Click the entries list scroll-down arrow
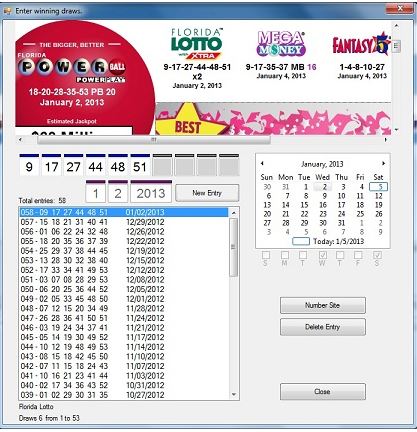This screenshot has width=417, height=432. tap(234, 395)
